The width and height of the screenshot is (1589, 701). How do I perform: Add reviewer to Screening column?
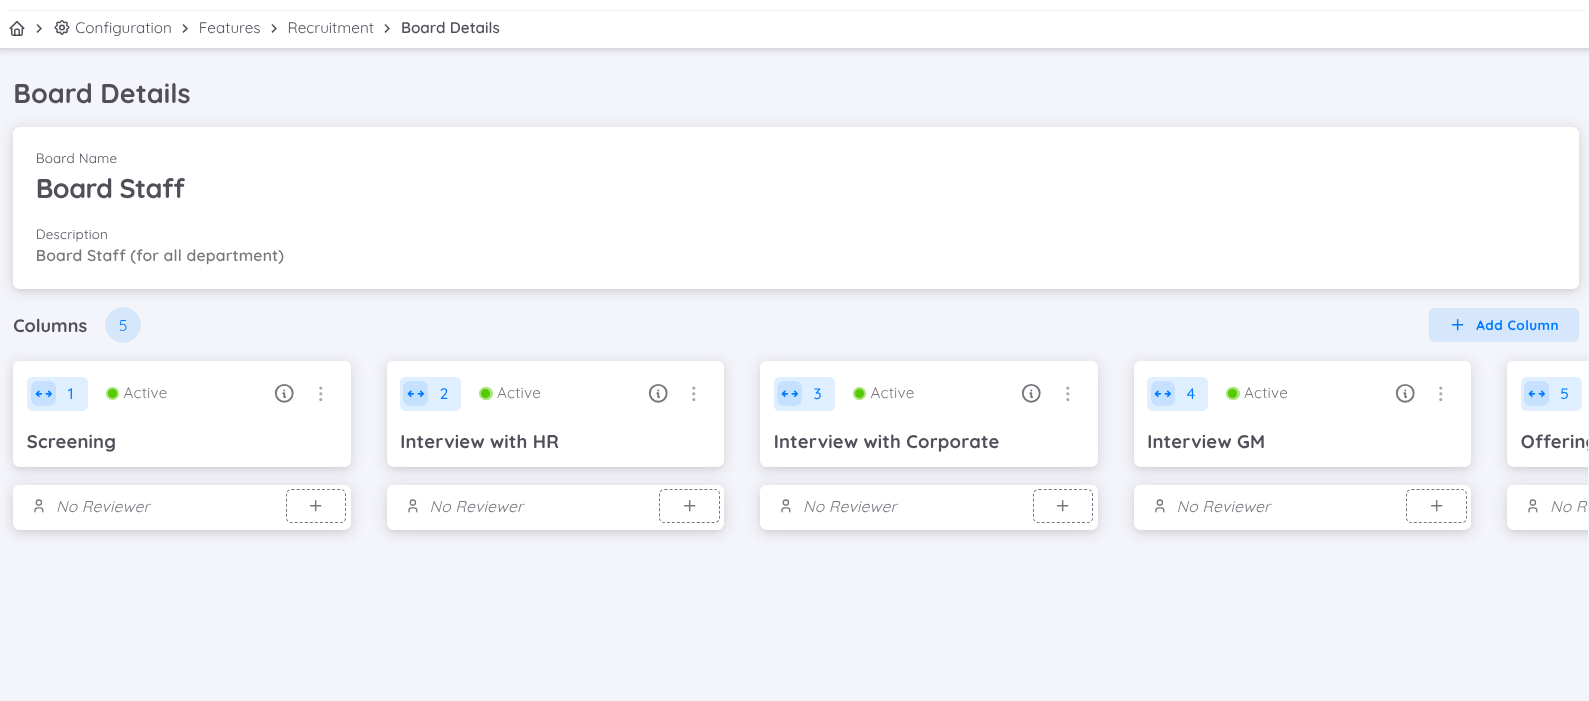point(316,506)
